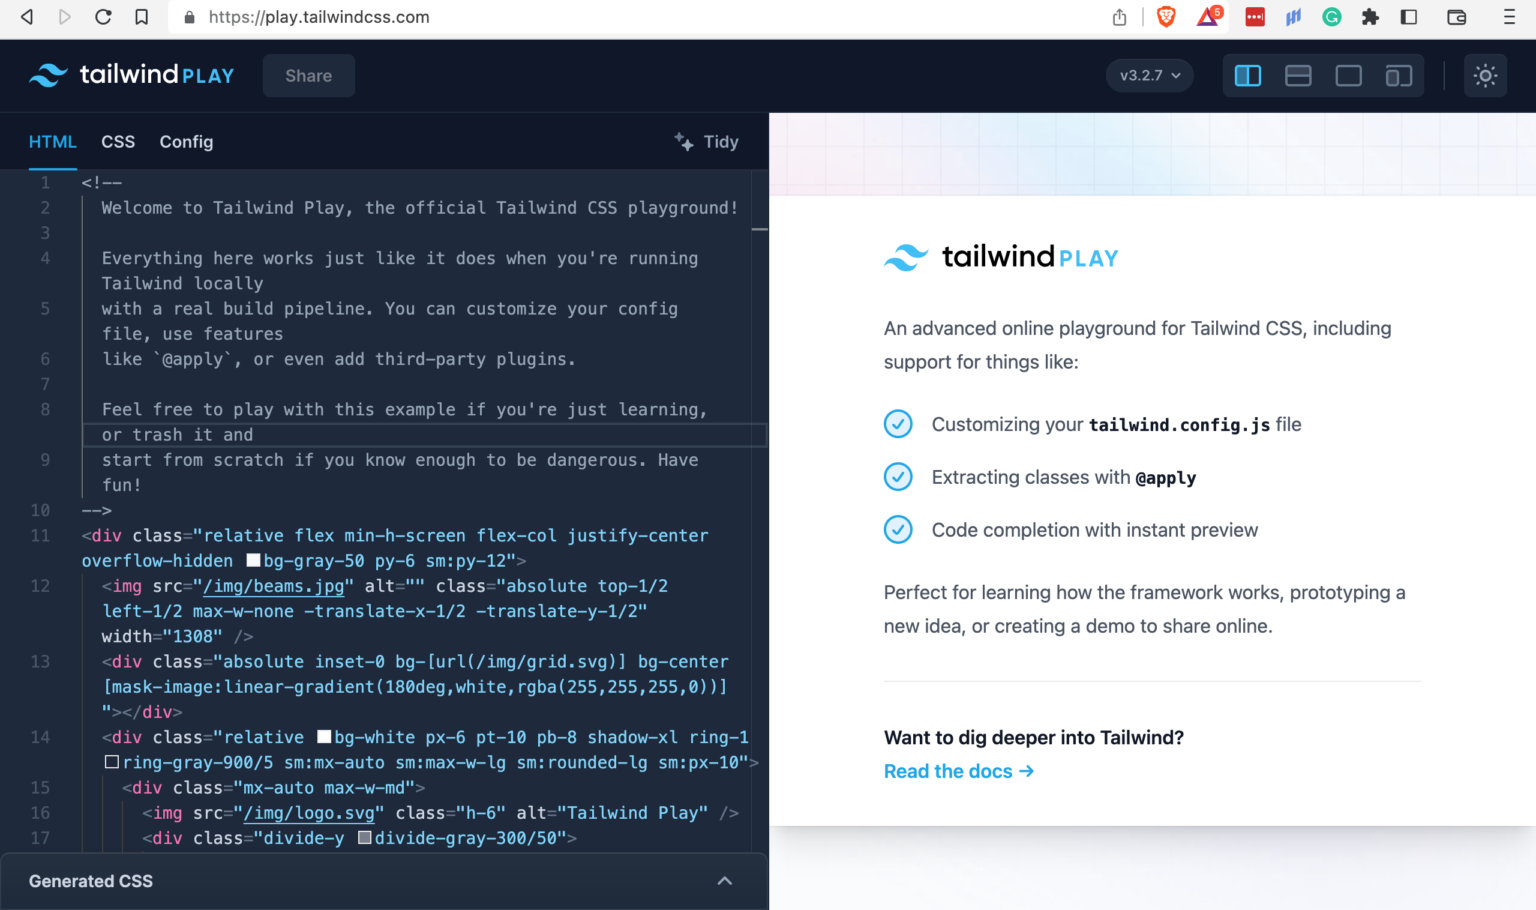Toggle the browser sidebar
The height and width of the screenshot is (910, 1536).
pos(1409,17)
